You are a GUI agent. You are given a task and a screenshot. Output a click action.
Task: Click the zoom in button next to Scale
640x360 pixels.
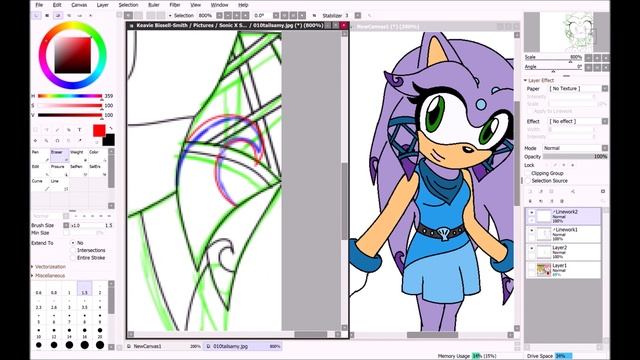click(x=597, y=58)
